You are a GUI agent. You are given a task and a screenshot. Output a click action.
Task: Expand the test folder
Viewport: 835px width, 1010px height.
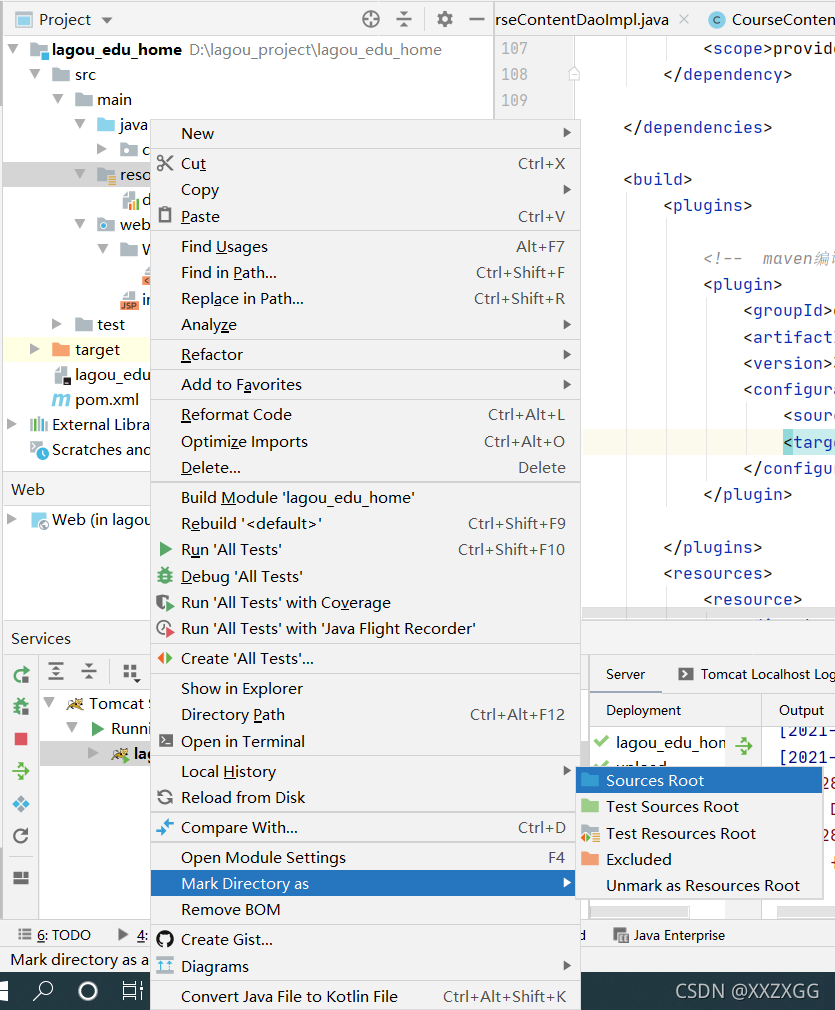click(x=57, y=323)
